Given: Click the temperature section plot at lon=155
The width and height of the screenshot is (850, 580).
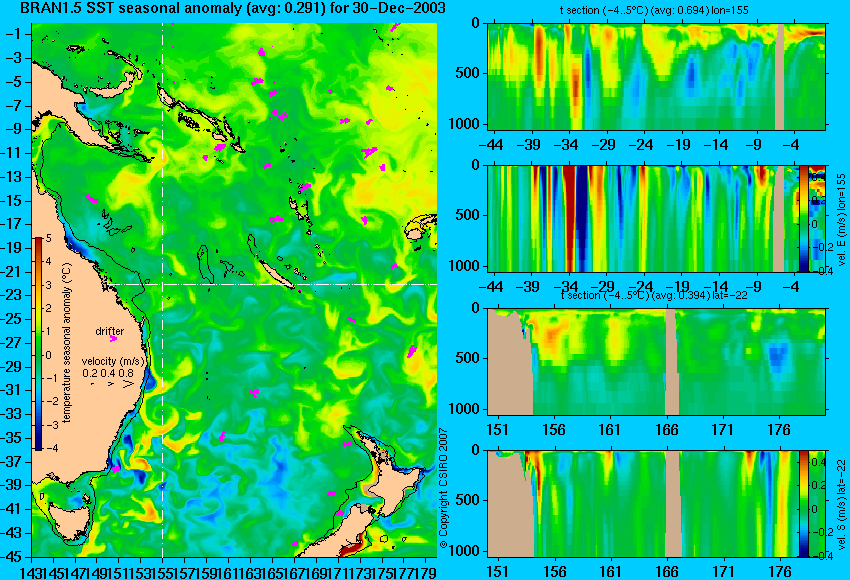Looking at the screenshot, I should pyautogui.click(x=656, y=76).
